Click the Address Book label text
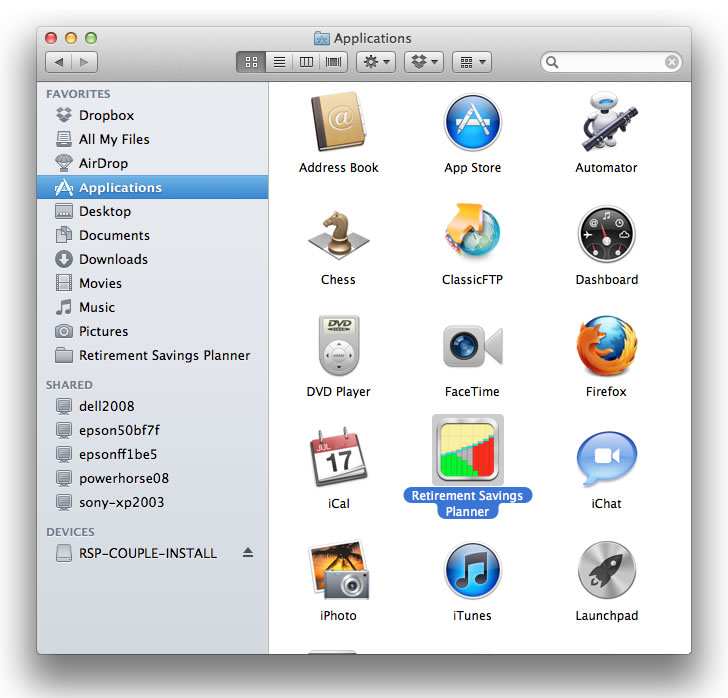The height and width of the screenshot is (698, 728). point(338,168)
